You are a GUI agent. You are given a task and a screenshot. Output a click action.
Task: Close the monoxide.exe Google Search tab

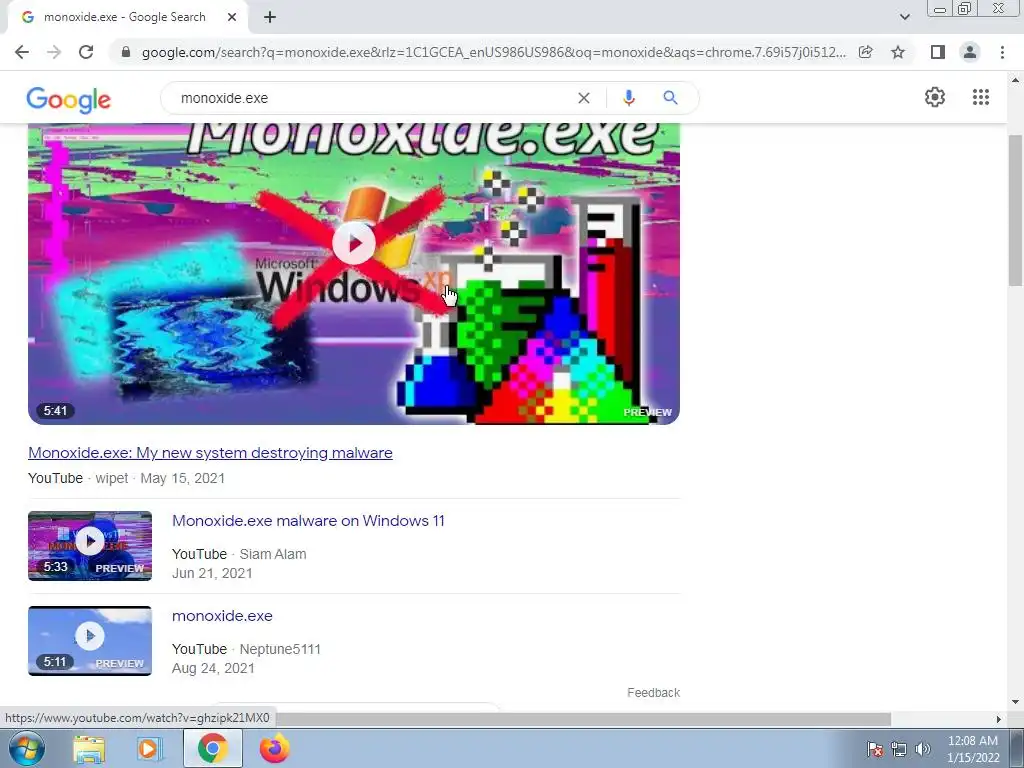(x=232, y=17)
